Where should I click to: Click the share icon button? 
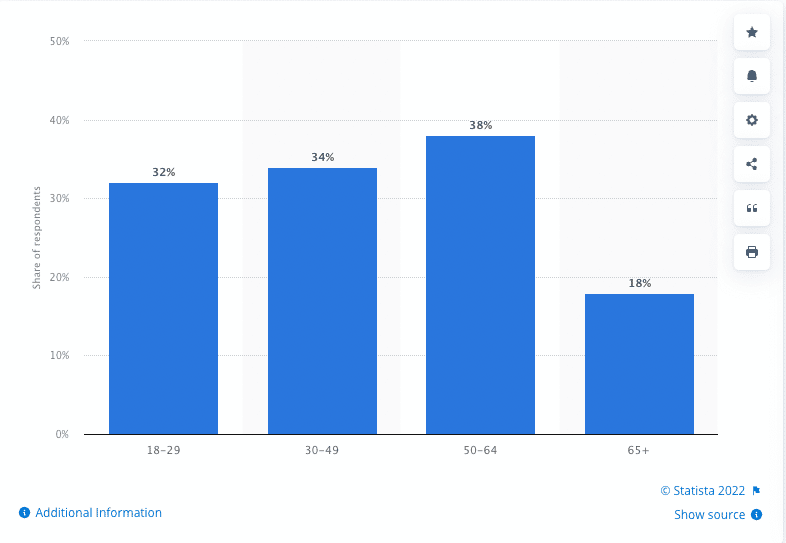click(752, 164)
